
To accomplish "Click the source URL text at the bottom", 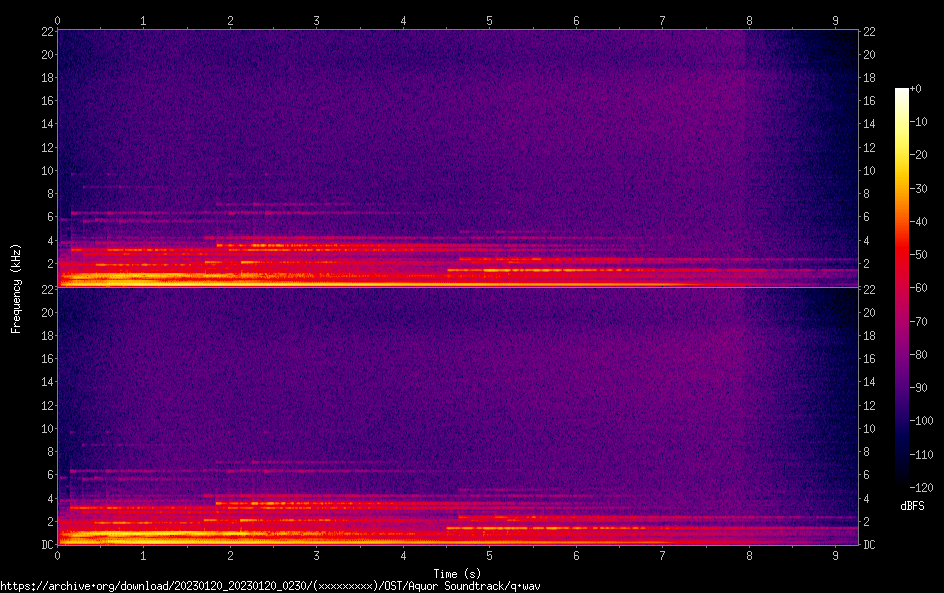I will pyautogui.click(x=270, y=586).
